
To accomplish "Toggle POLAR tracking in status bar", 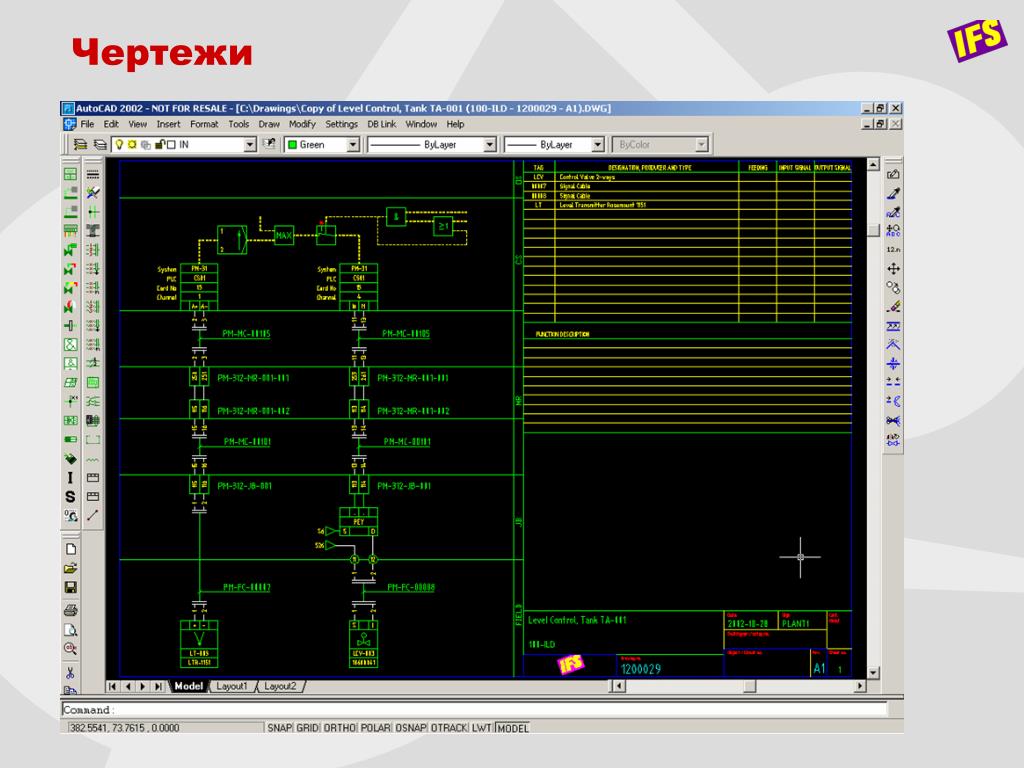I will (376, 728).
